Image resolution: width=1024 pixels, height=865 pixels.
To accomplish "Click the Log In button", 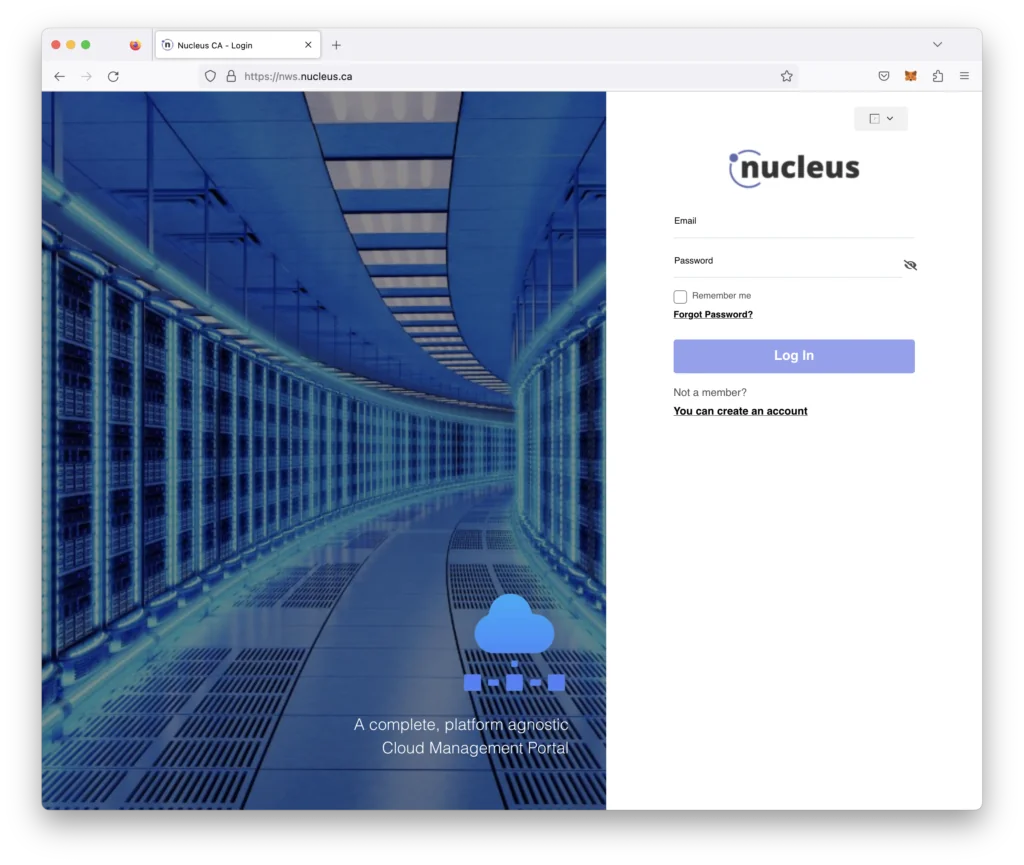I will [793, 356].
